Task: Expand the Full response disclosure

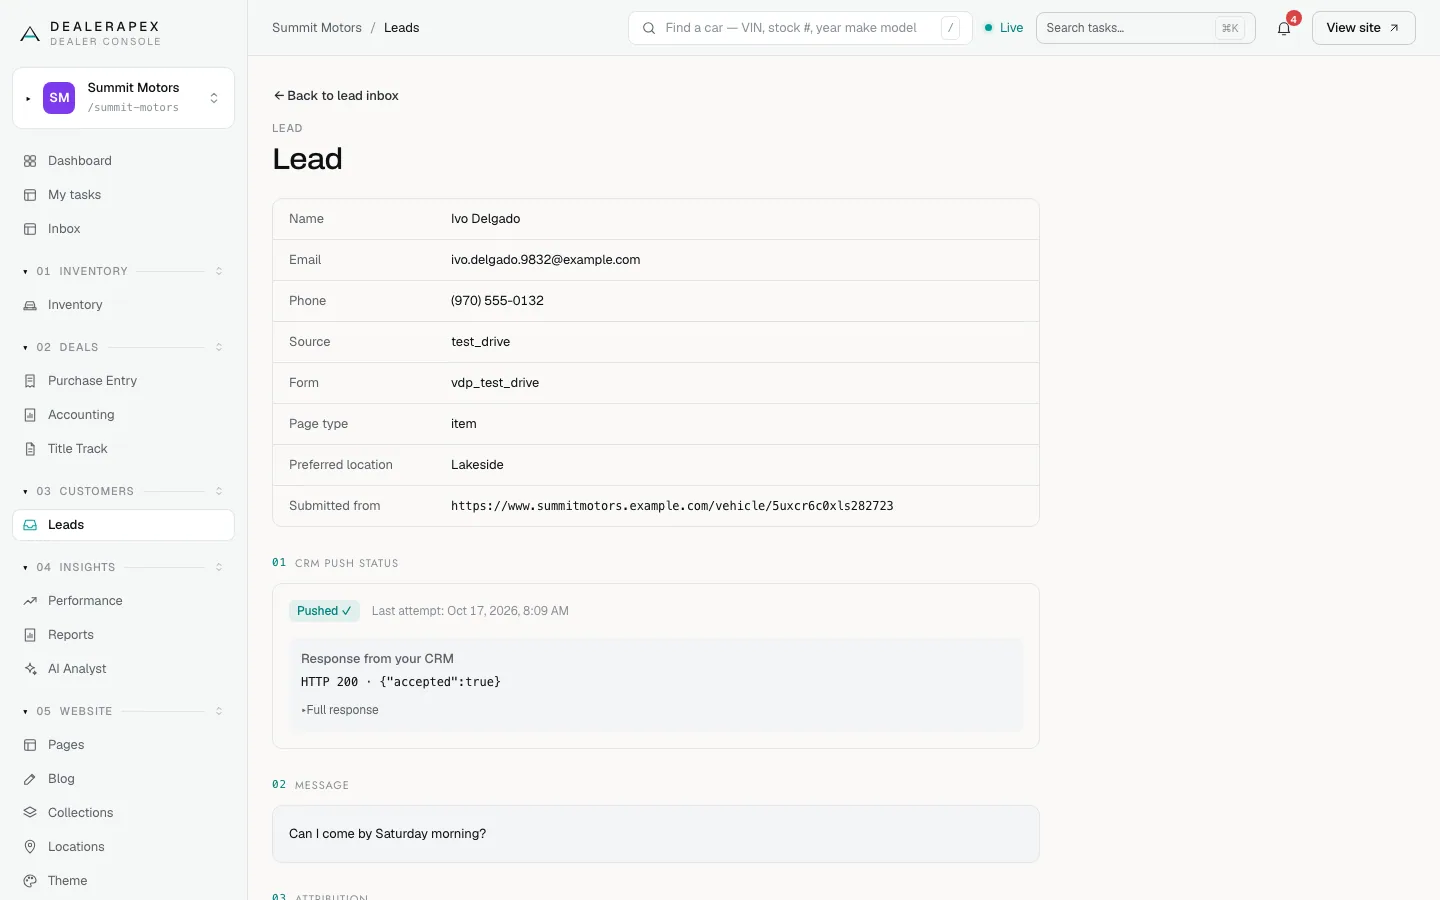Action: [x=340, y=710]
